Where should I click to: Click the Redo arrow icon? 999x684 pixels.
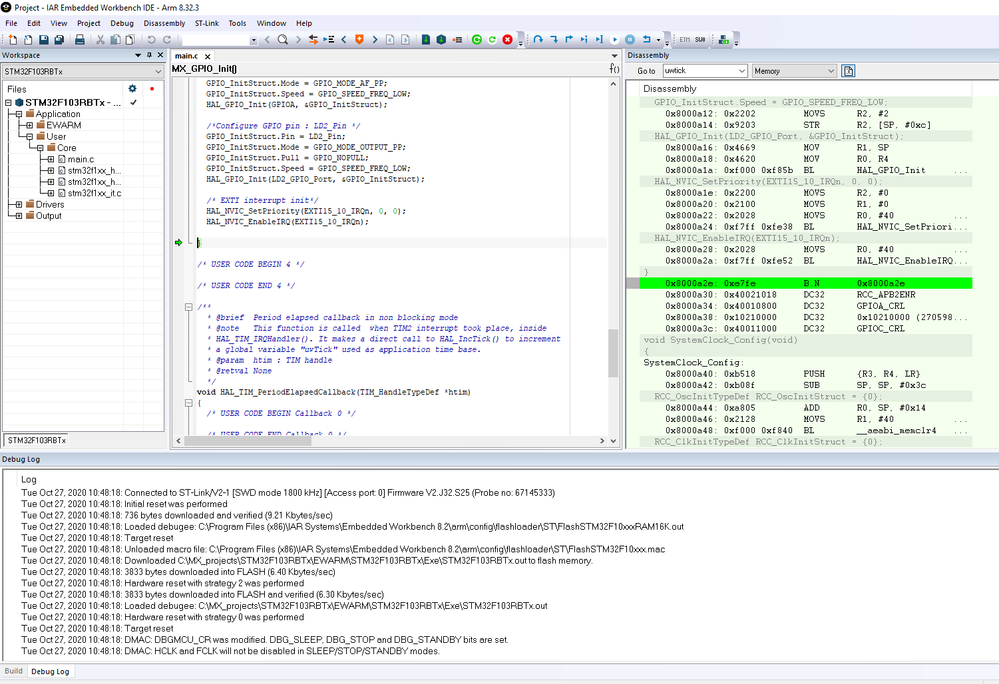click(x=167, y=39)
